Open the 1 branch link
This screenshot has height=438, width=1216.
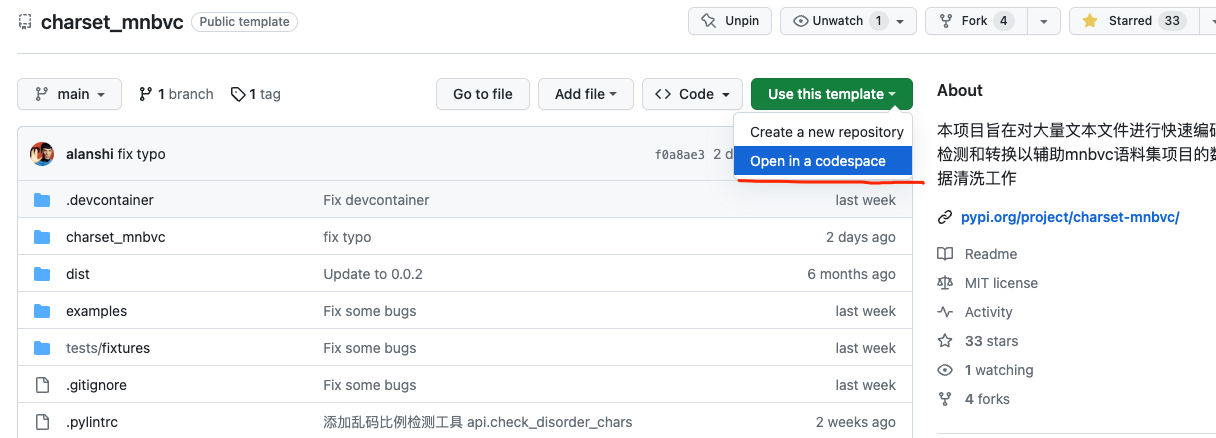coord(176,94)
